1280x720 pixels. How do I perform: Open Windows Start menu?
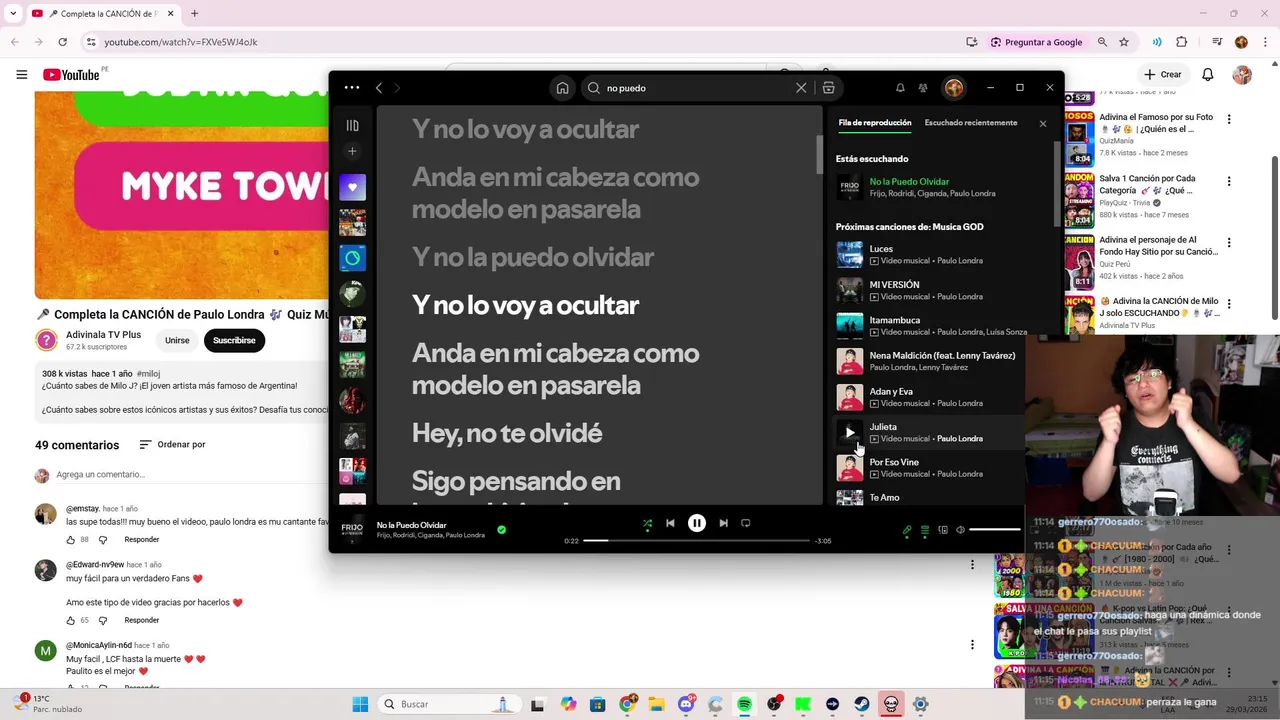point(360,704)
